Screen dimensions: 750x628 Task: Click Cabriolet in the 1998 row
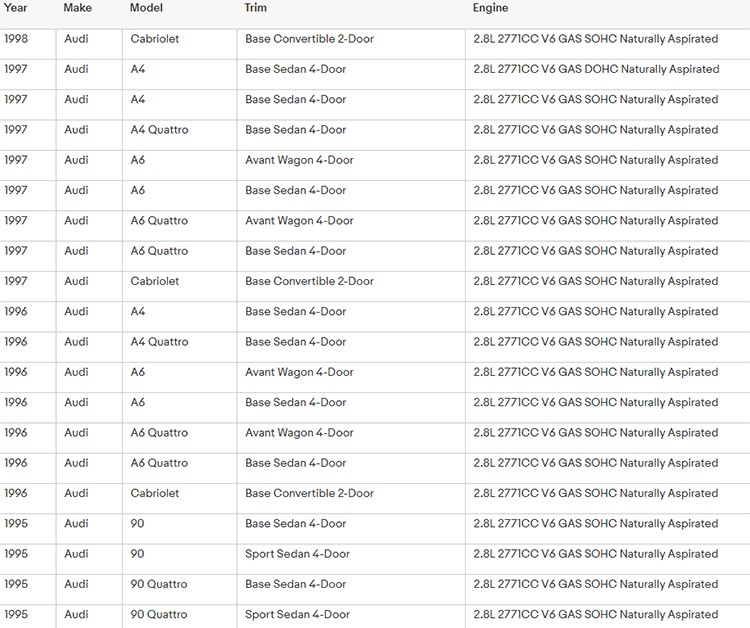[x=154, y=39]
